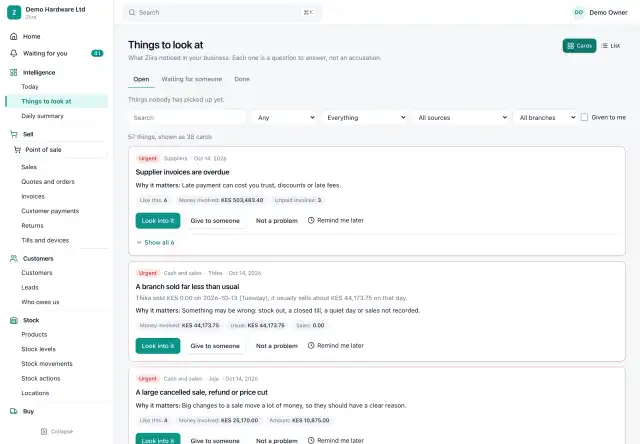Click Give to someone on Supplier invoices card

click(215, 221)
